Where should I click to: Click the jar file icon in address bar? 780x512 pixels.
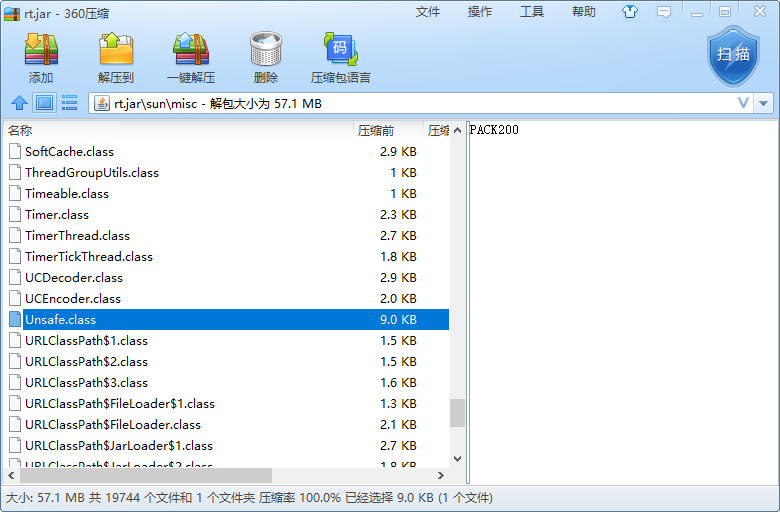click(101, 103)
